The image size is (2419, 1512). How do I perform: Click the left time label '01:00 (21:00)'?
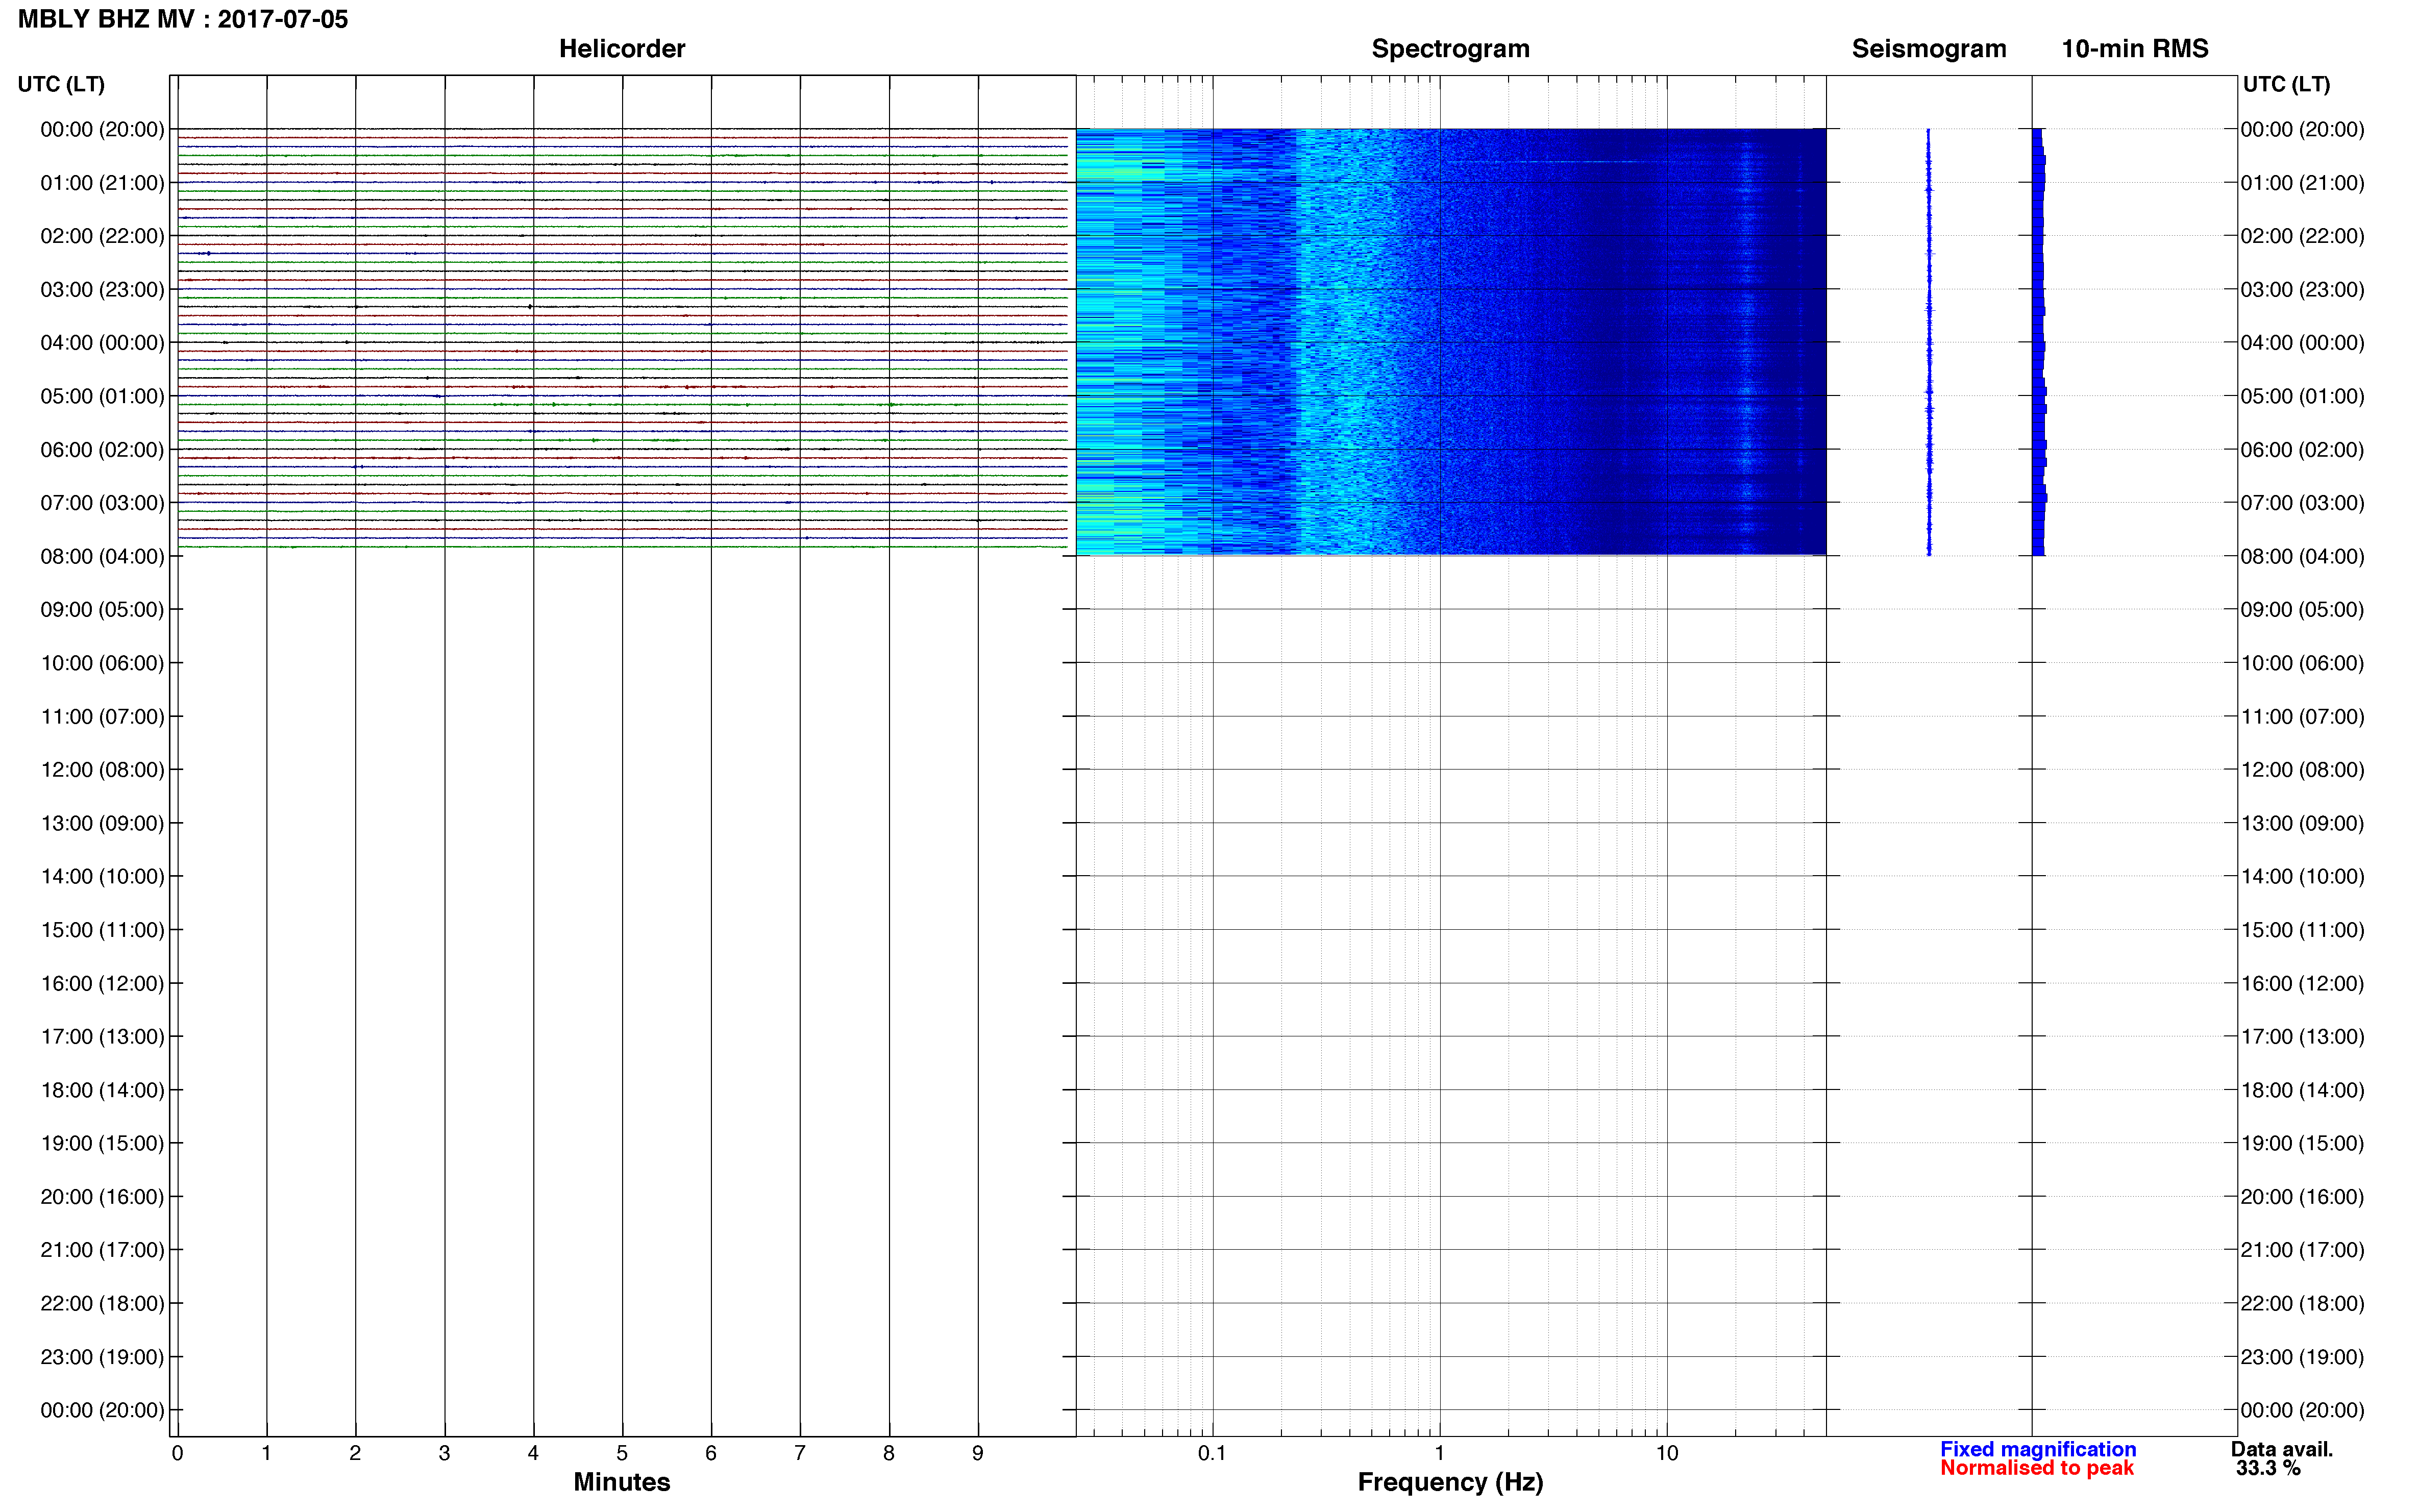tap(102, 183)
